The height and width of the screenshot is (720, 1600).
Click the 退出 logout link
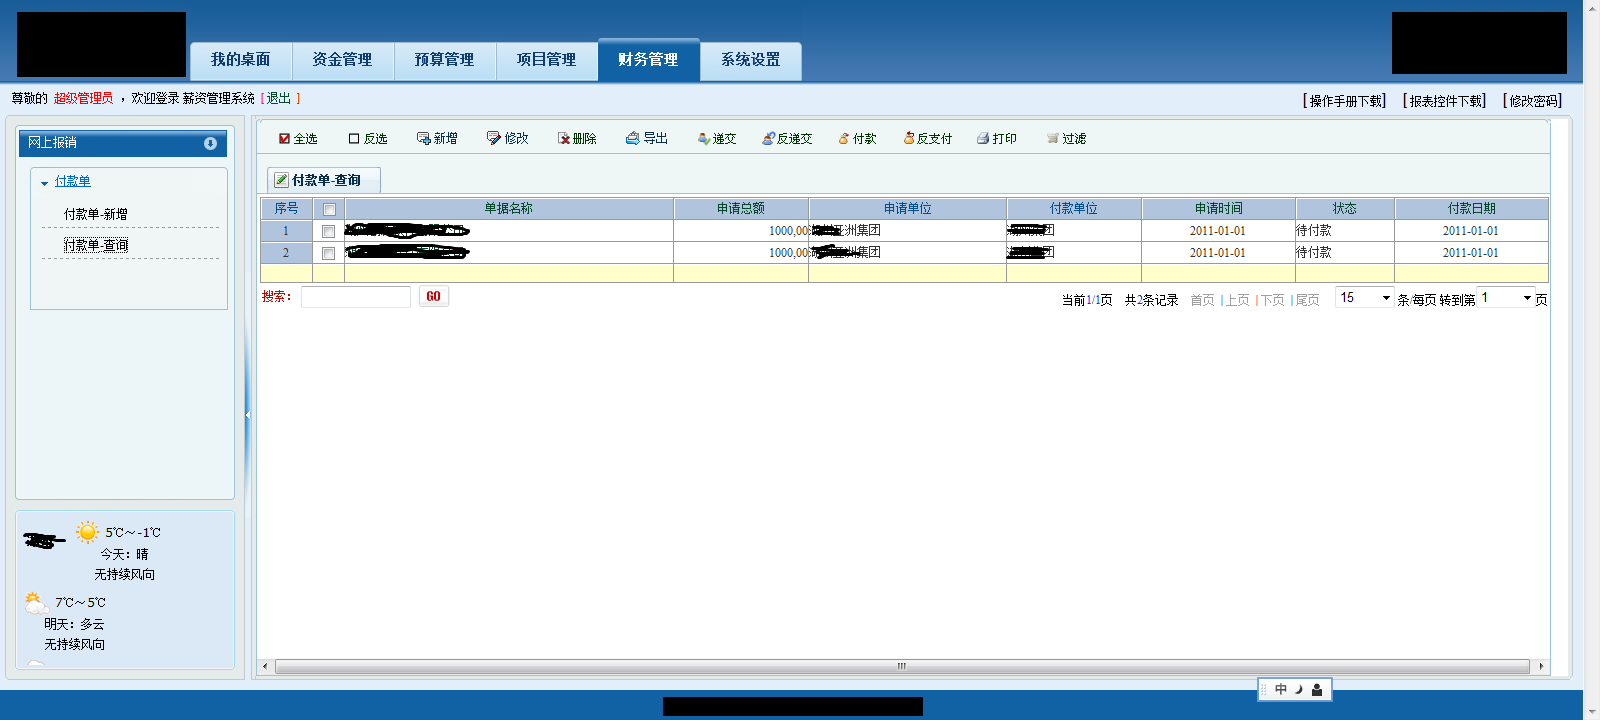(279, 99)
